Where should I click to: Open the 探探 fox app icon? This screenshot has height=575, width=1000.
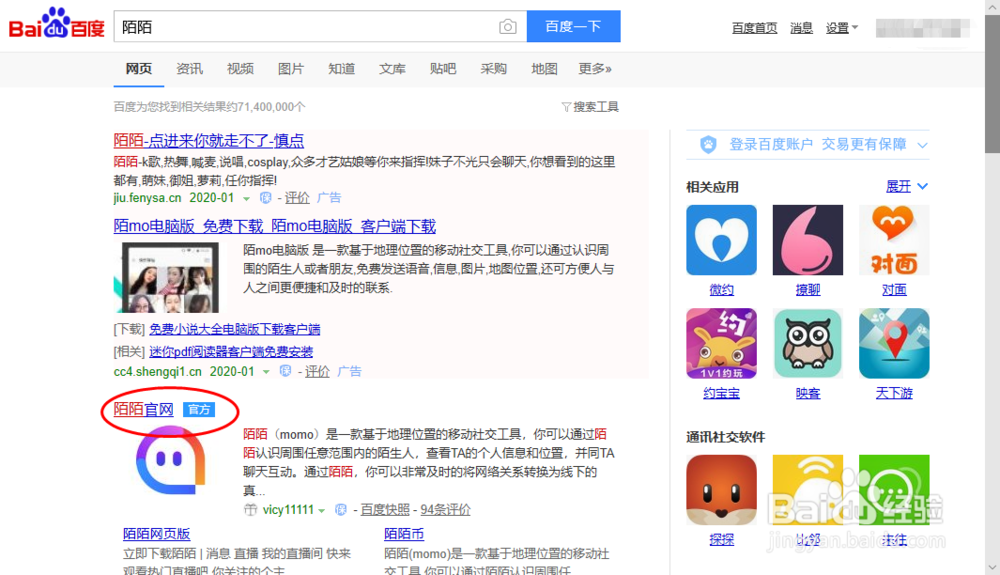721,490
